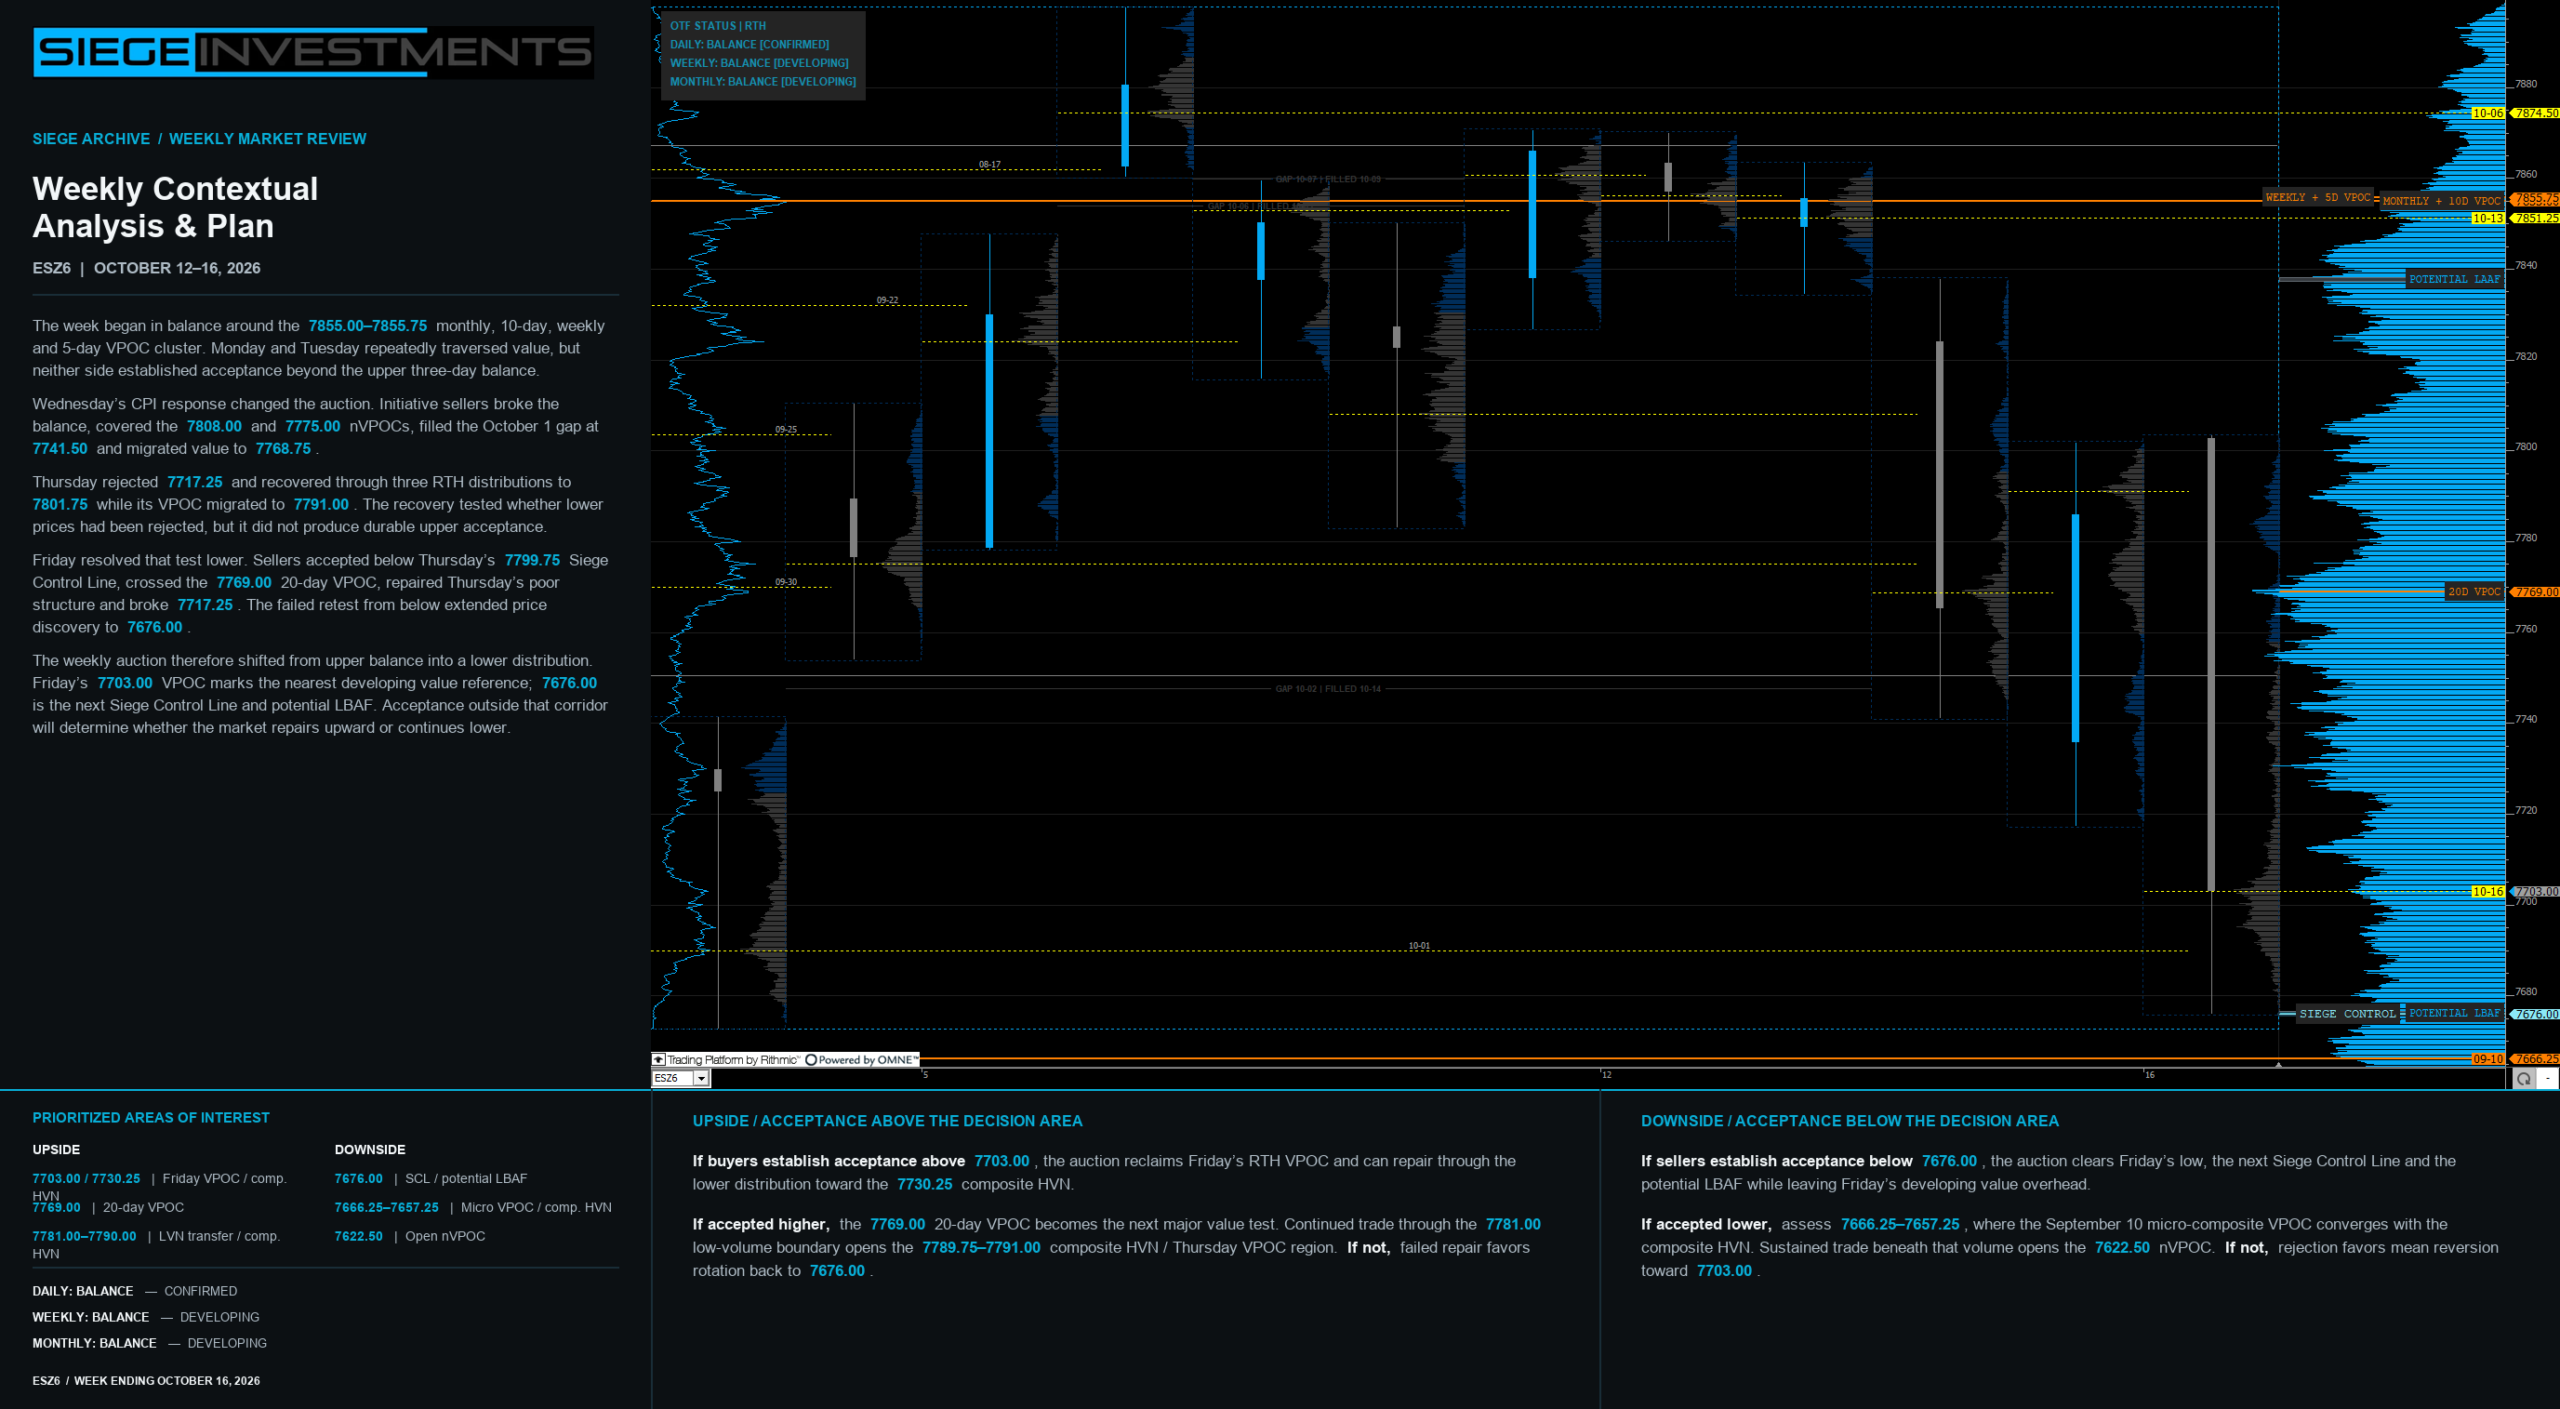
Task: Click the 10-16 yellow date tag
Action: (2487, 892)
